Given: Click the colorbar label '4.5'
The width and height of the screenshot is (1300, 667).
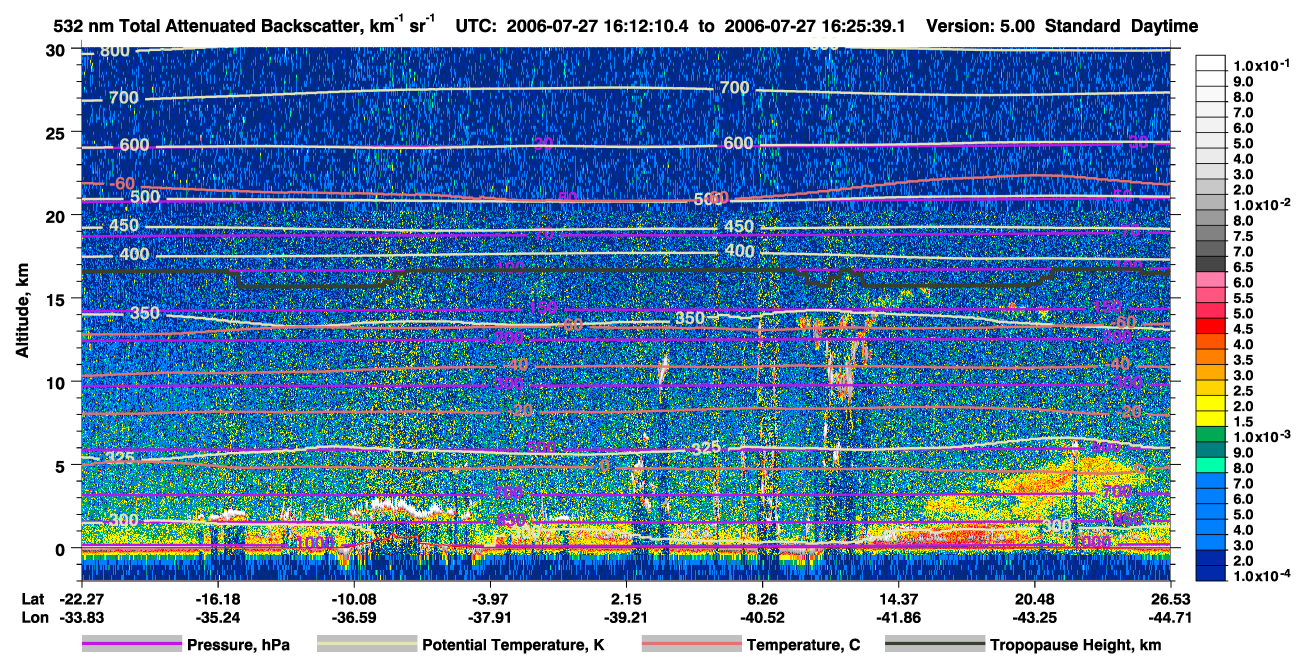Looking at the screenshot, I should point(1246,327).
